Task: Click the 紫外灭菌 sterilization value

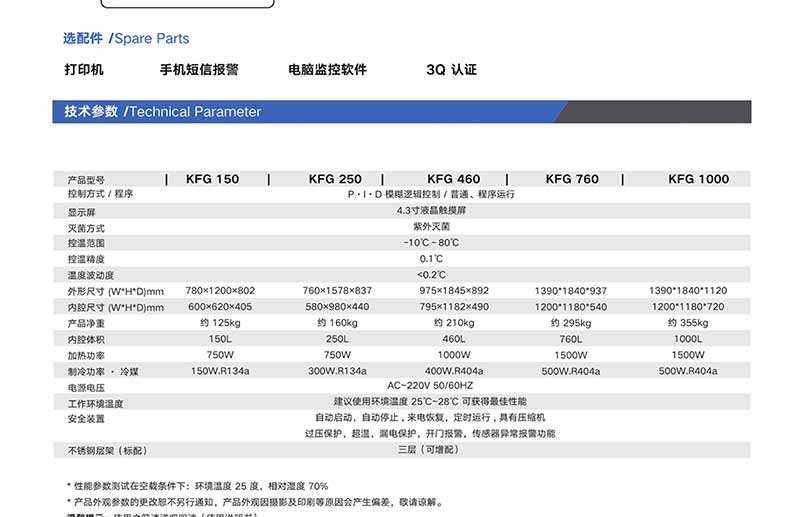Action: tap(431, 227)
